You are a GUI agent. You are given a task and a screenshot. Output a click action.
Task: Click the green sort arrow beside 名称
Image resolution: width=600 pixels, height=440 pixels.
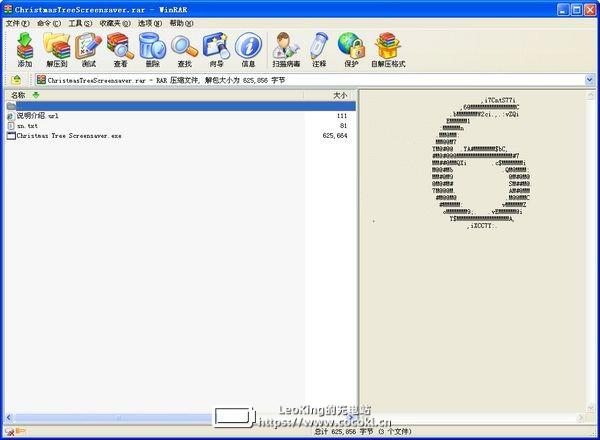tap(36, 95)
